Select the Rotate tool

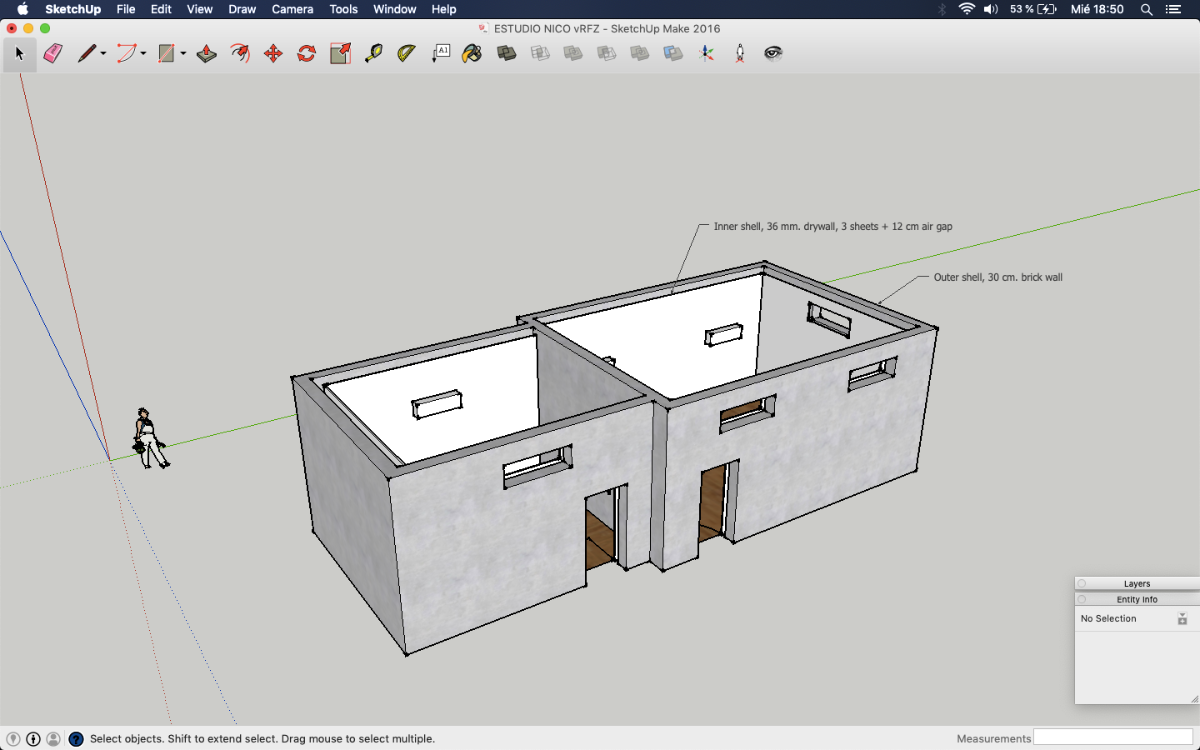[307, 53]
